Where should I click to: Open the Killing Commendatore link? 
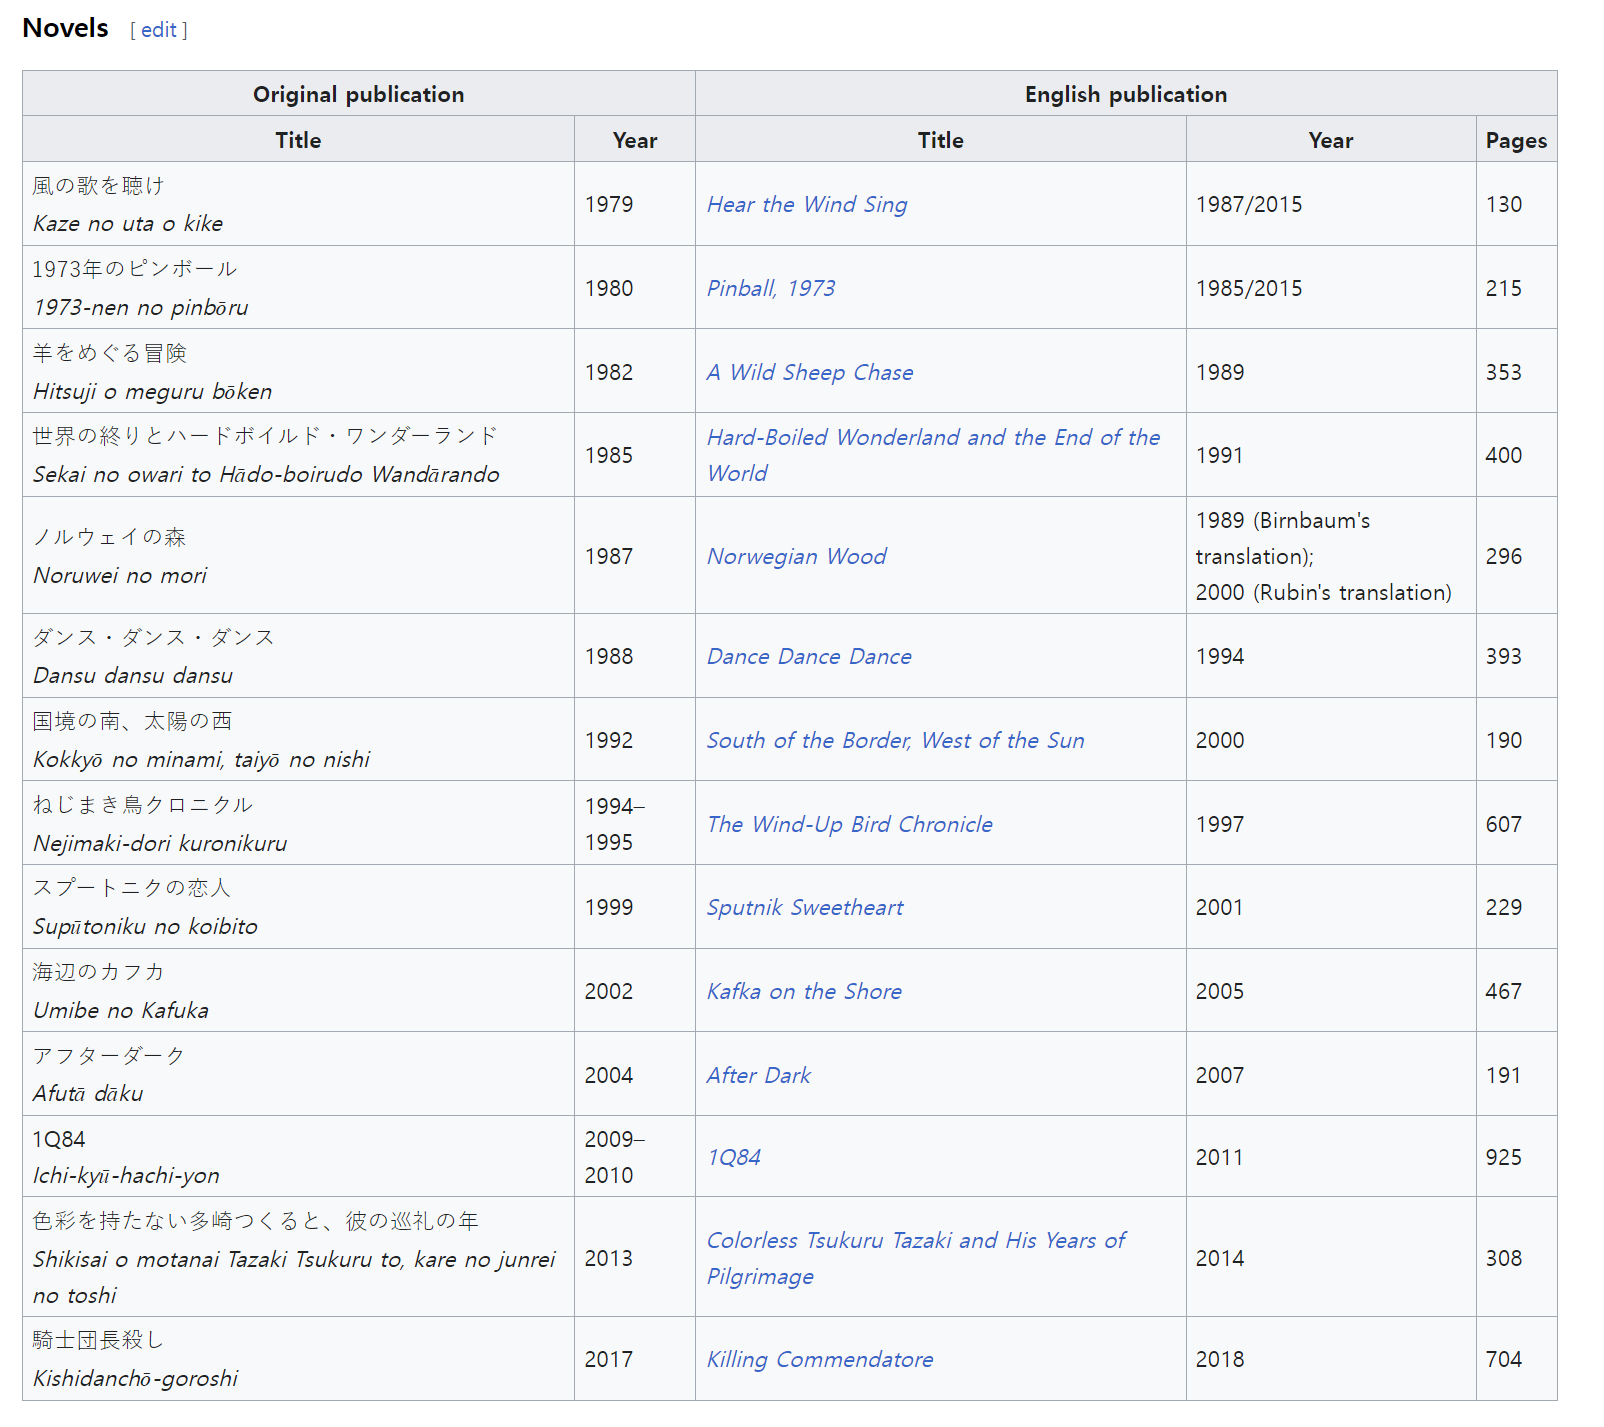tap(820, 1359)
